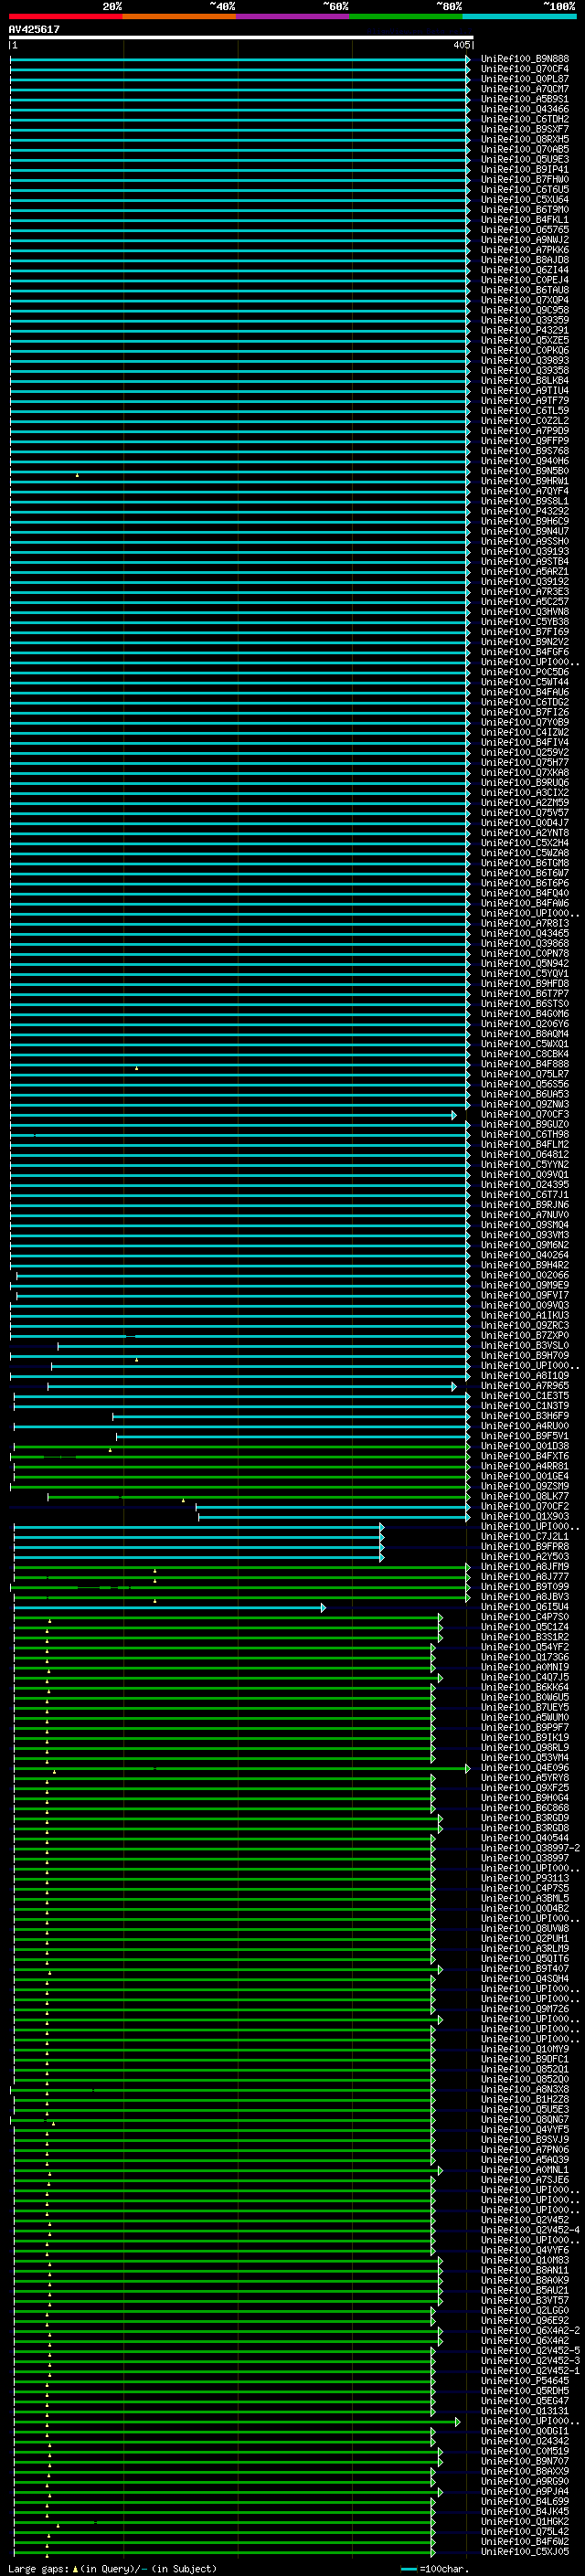The width and height of the screenshot is (585, 2576).
Task: Click the UniRef100_C0PKQ6 label
Action: (x=525, y=350)
